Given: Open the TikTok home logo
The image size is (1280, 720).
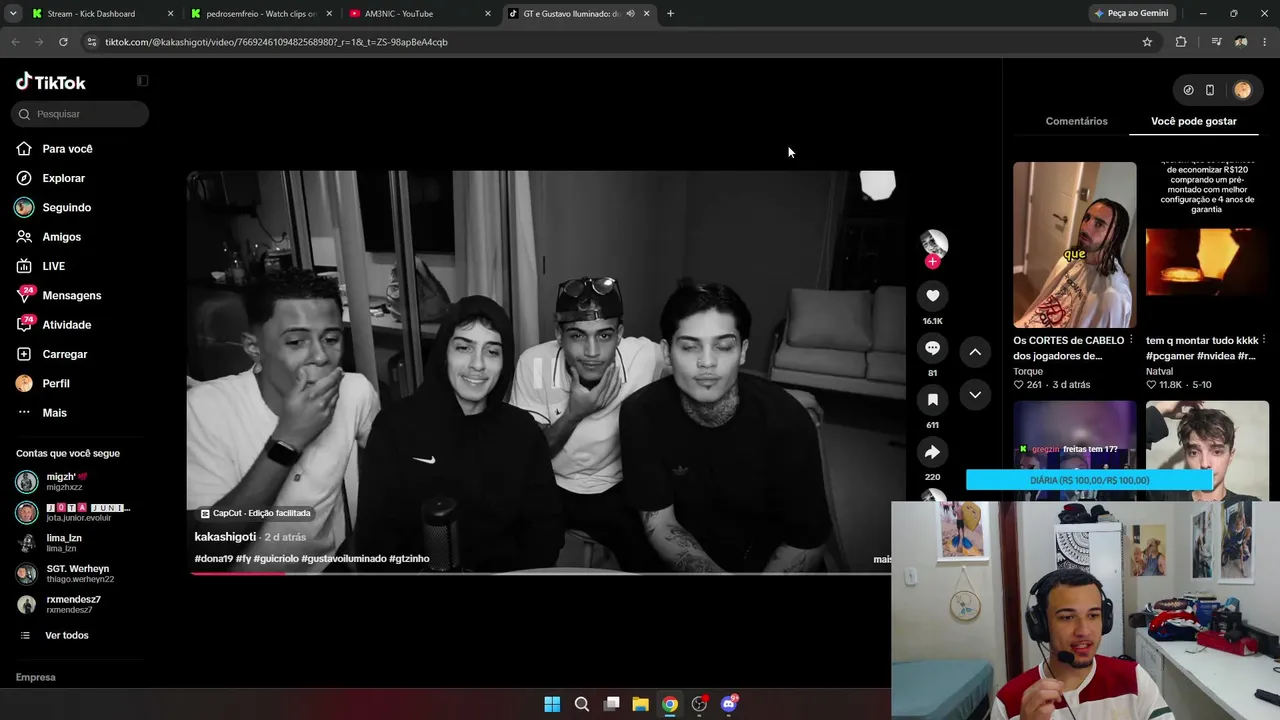Looking at the screenshot, I should coord(51,82).
